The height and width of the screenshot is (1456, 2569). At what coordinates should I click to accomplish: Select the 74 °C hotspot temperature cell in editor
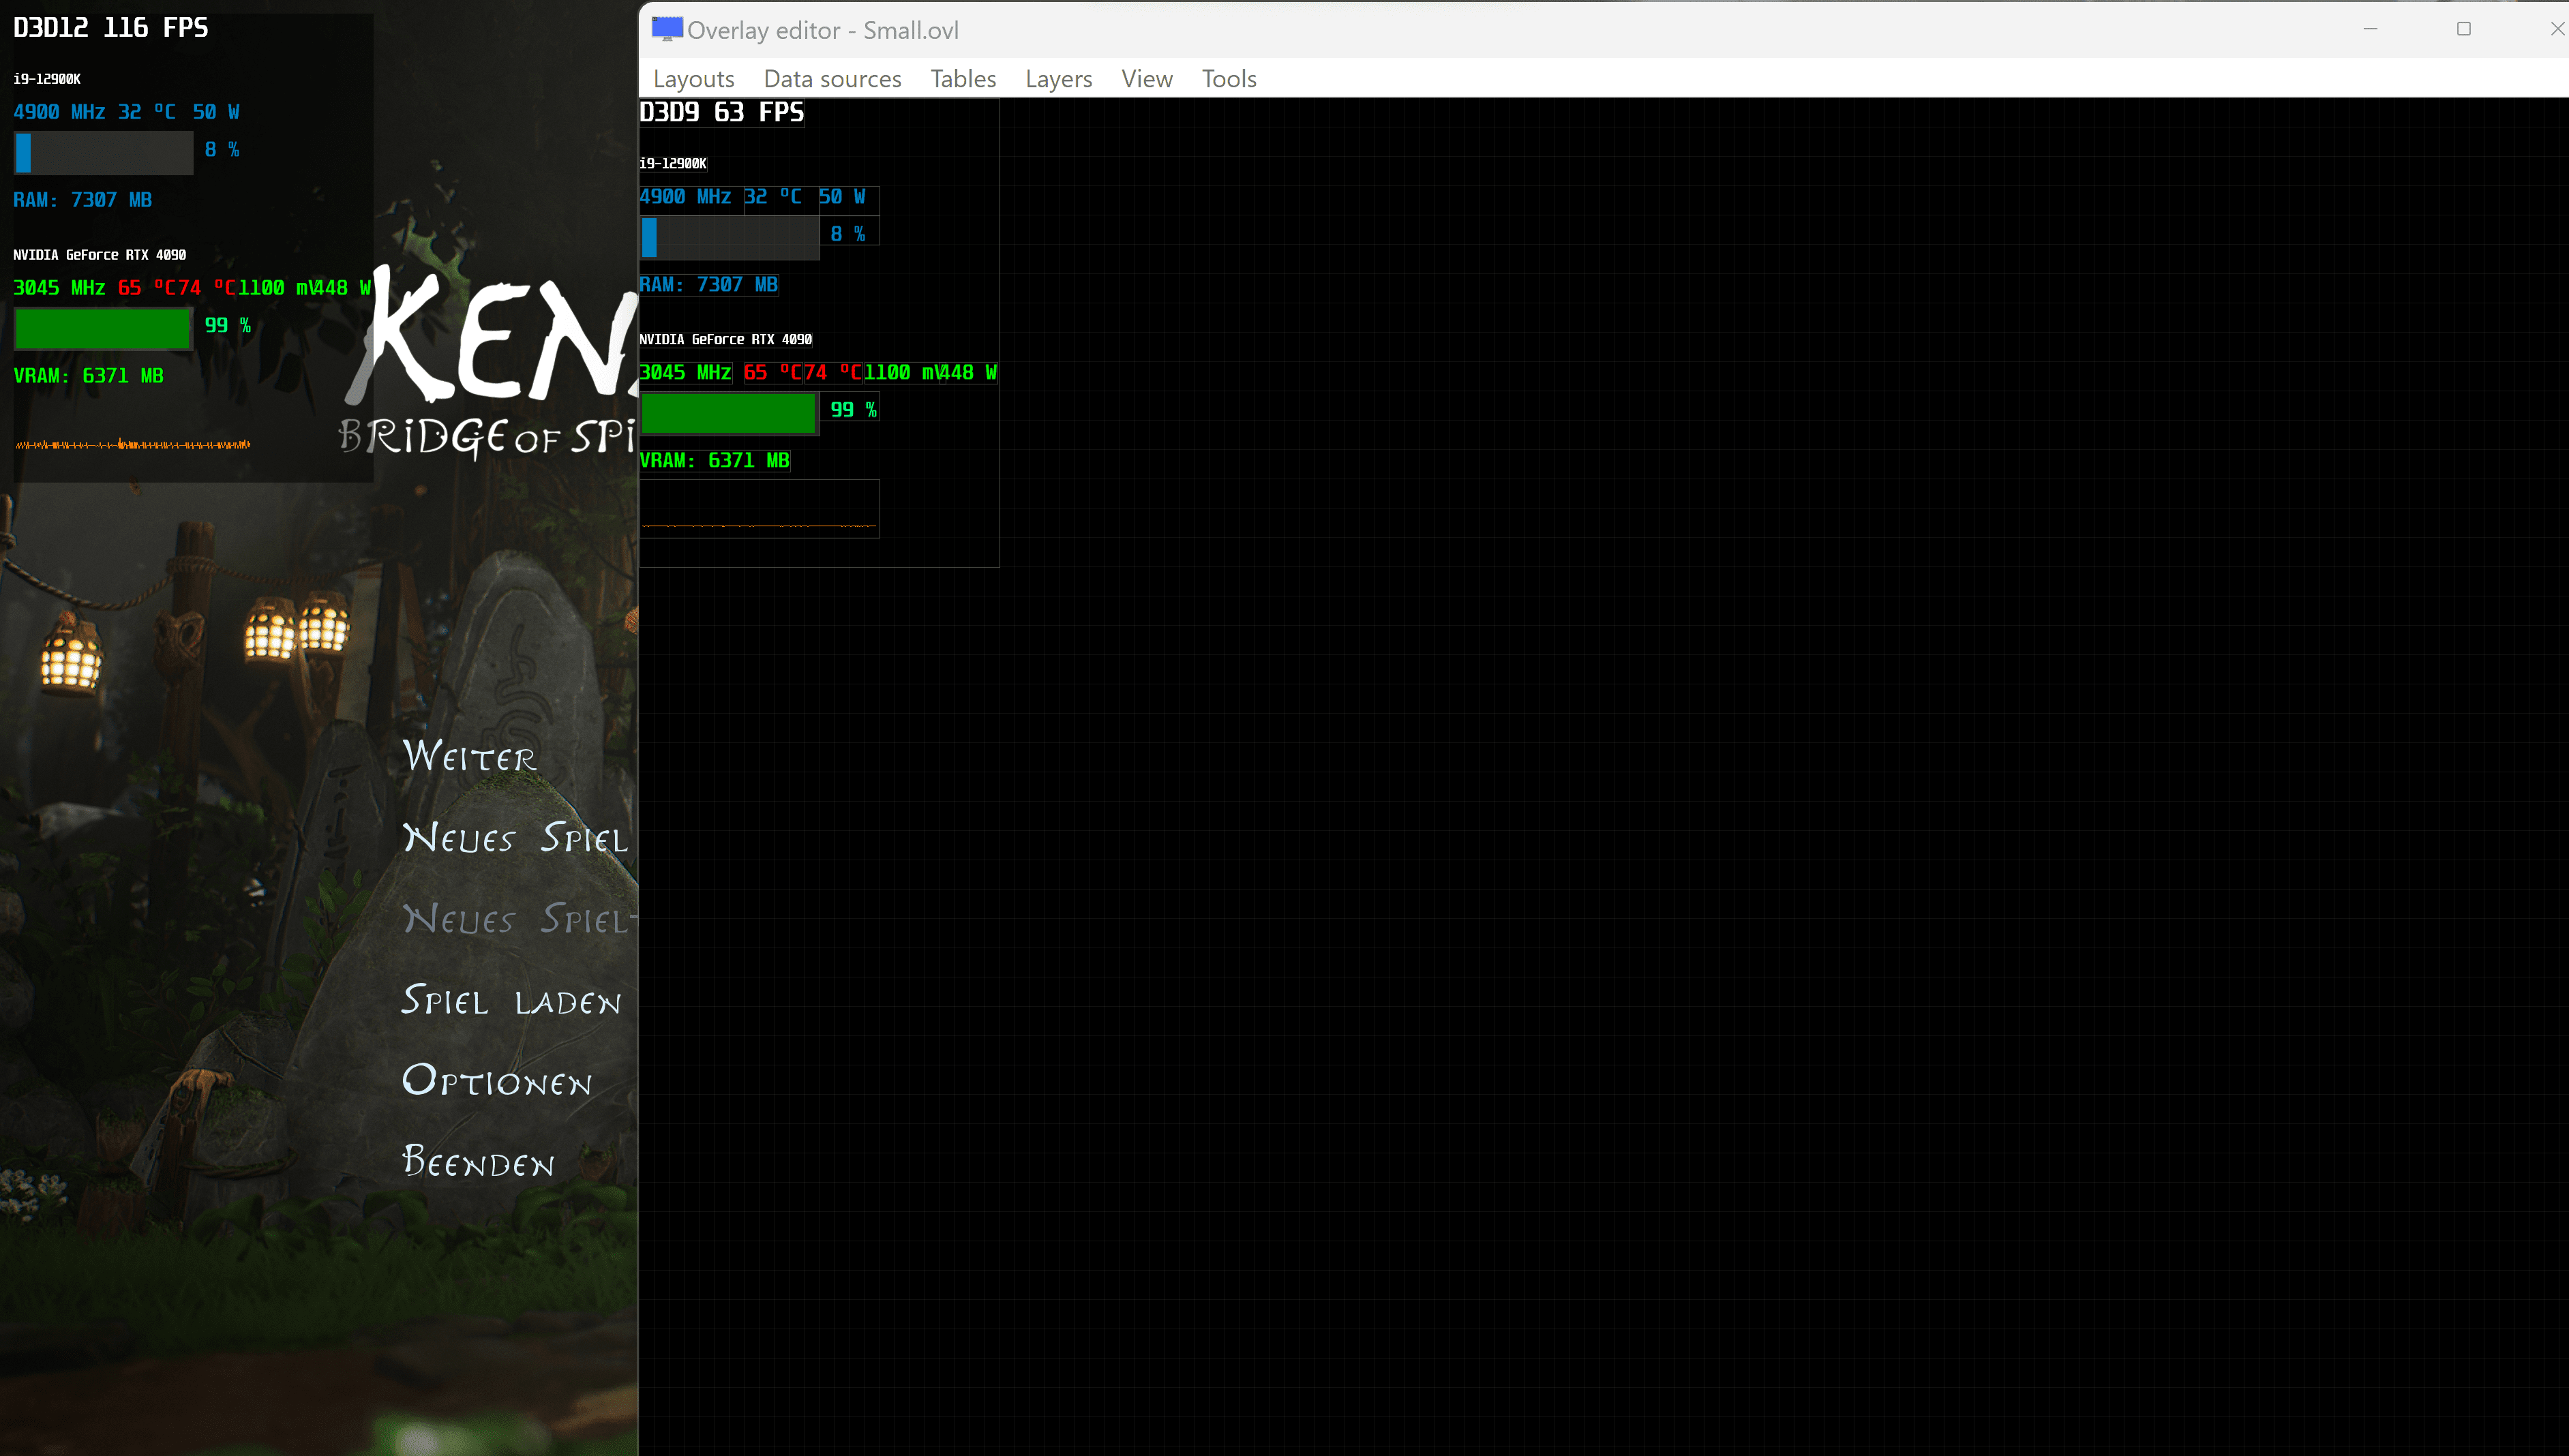coord(834,373)
